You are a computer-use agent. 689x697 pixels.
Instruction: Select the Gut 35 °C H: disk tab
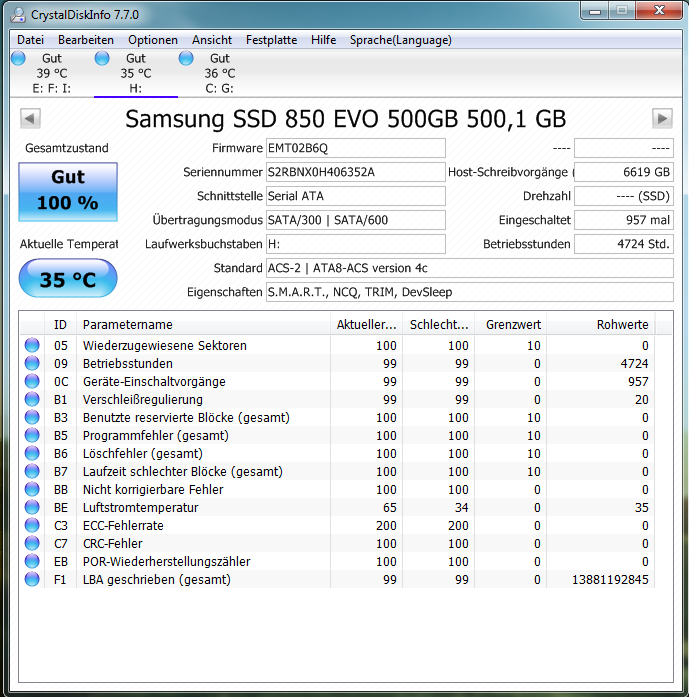tap(136, 73)
